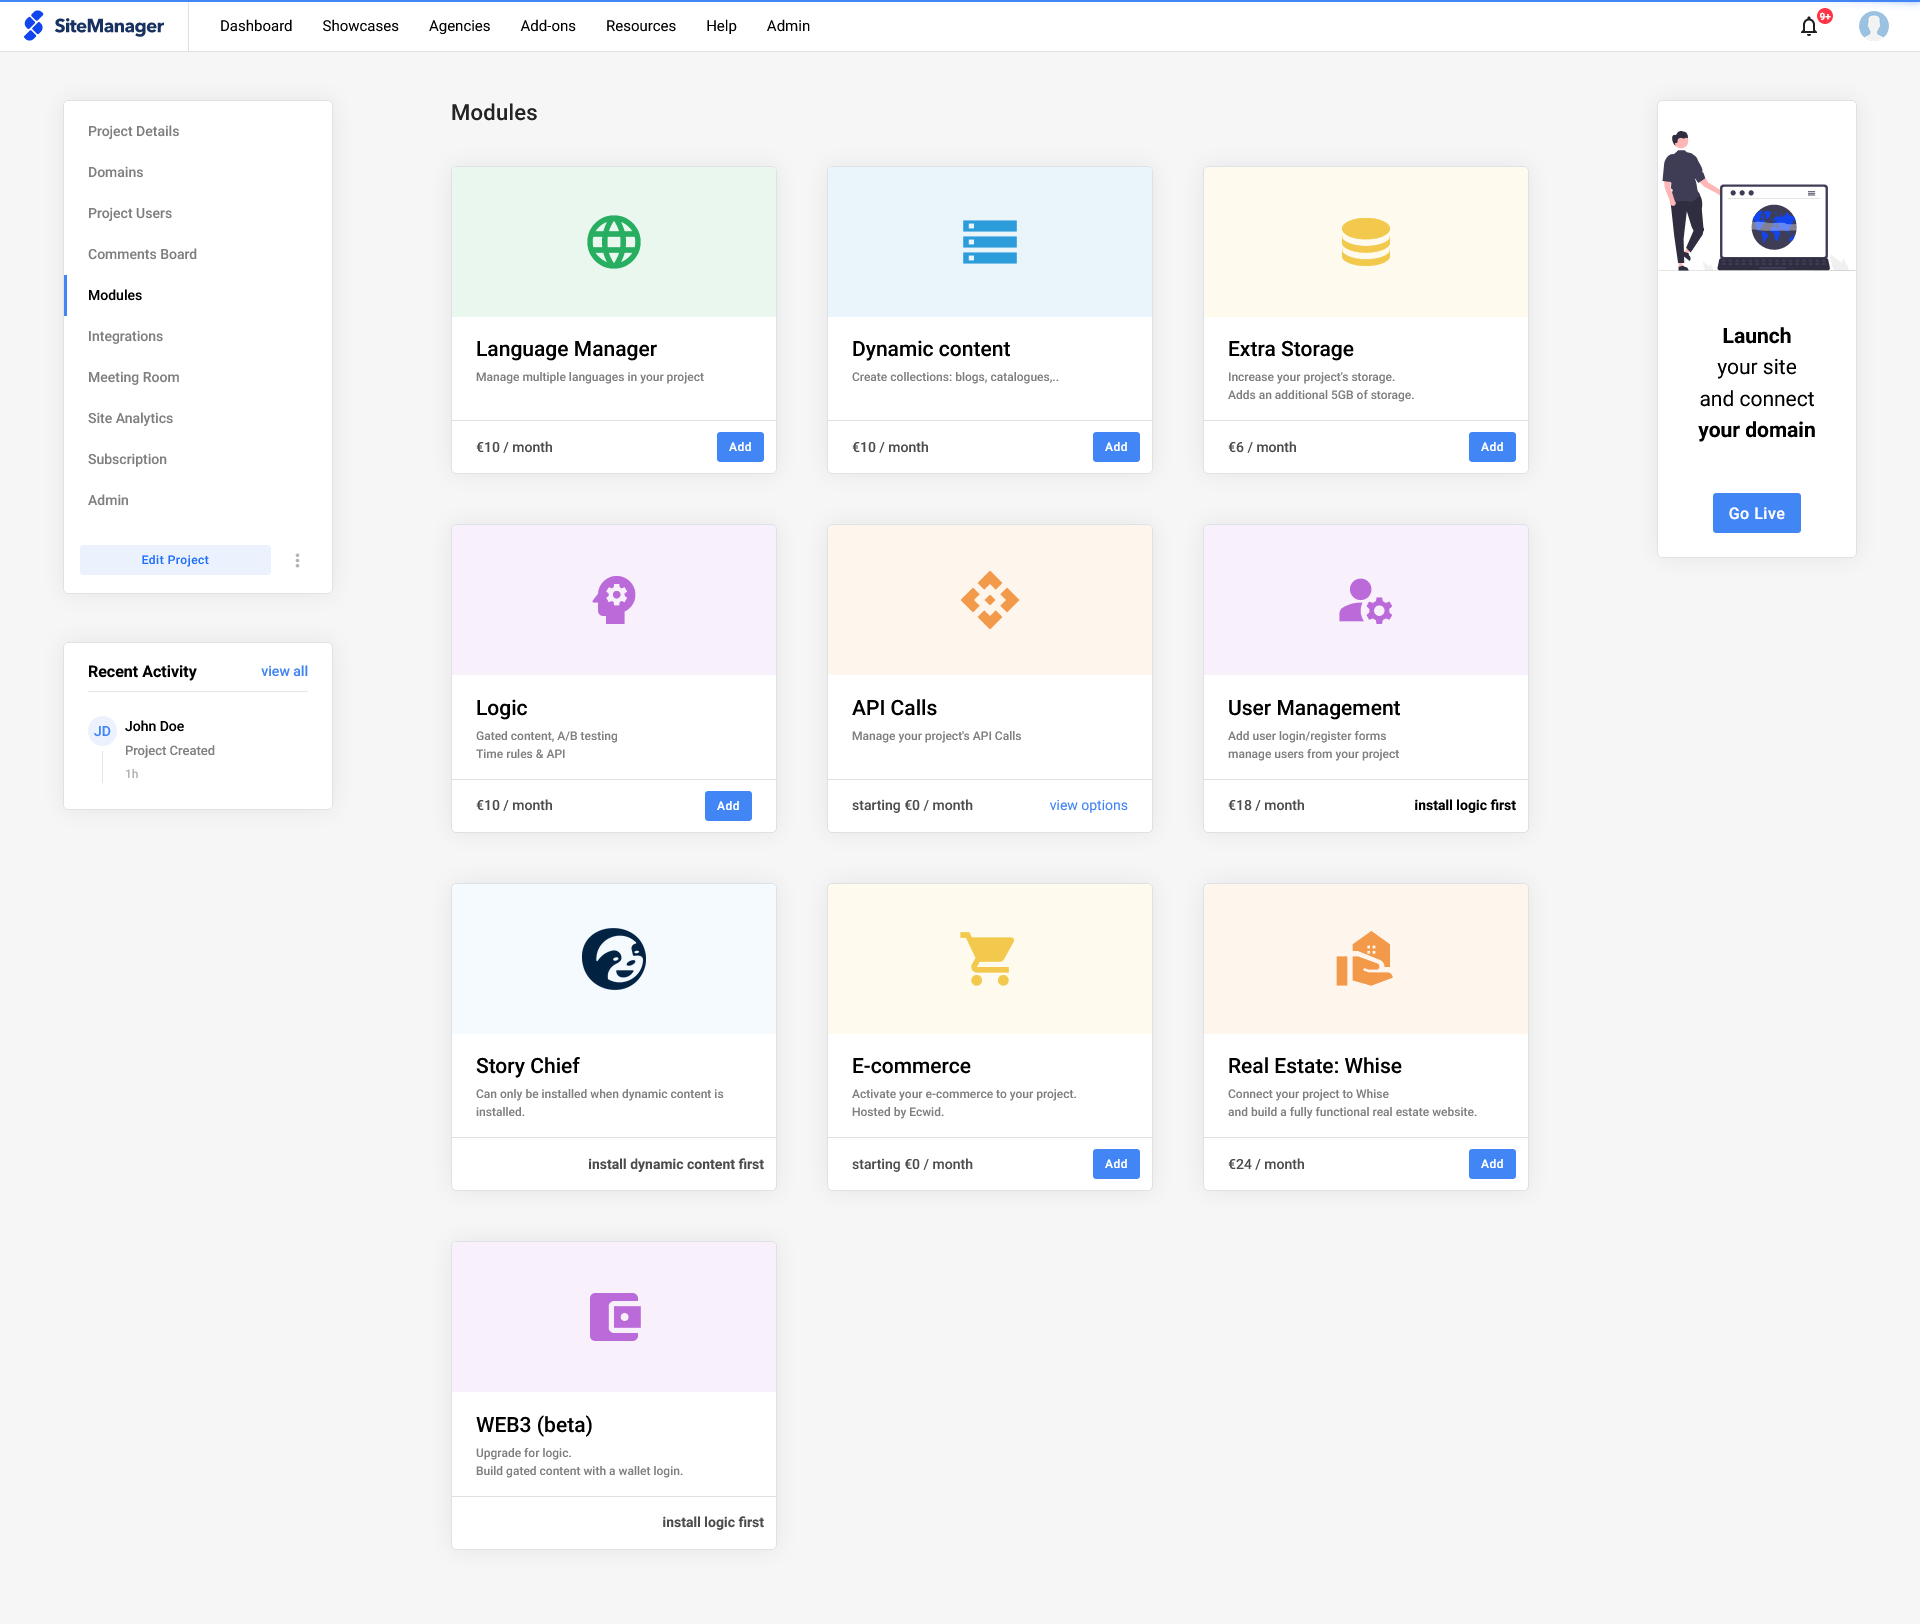Click the Modules page heading

[x=494, y=113]
